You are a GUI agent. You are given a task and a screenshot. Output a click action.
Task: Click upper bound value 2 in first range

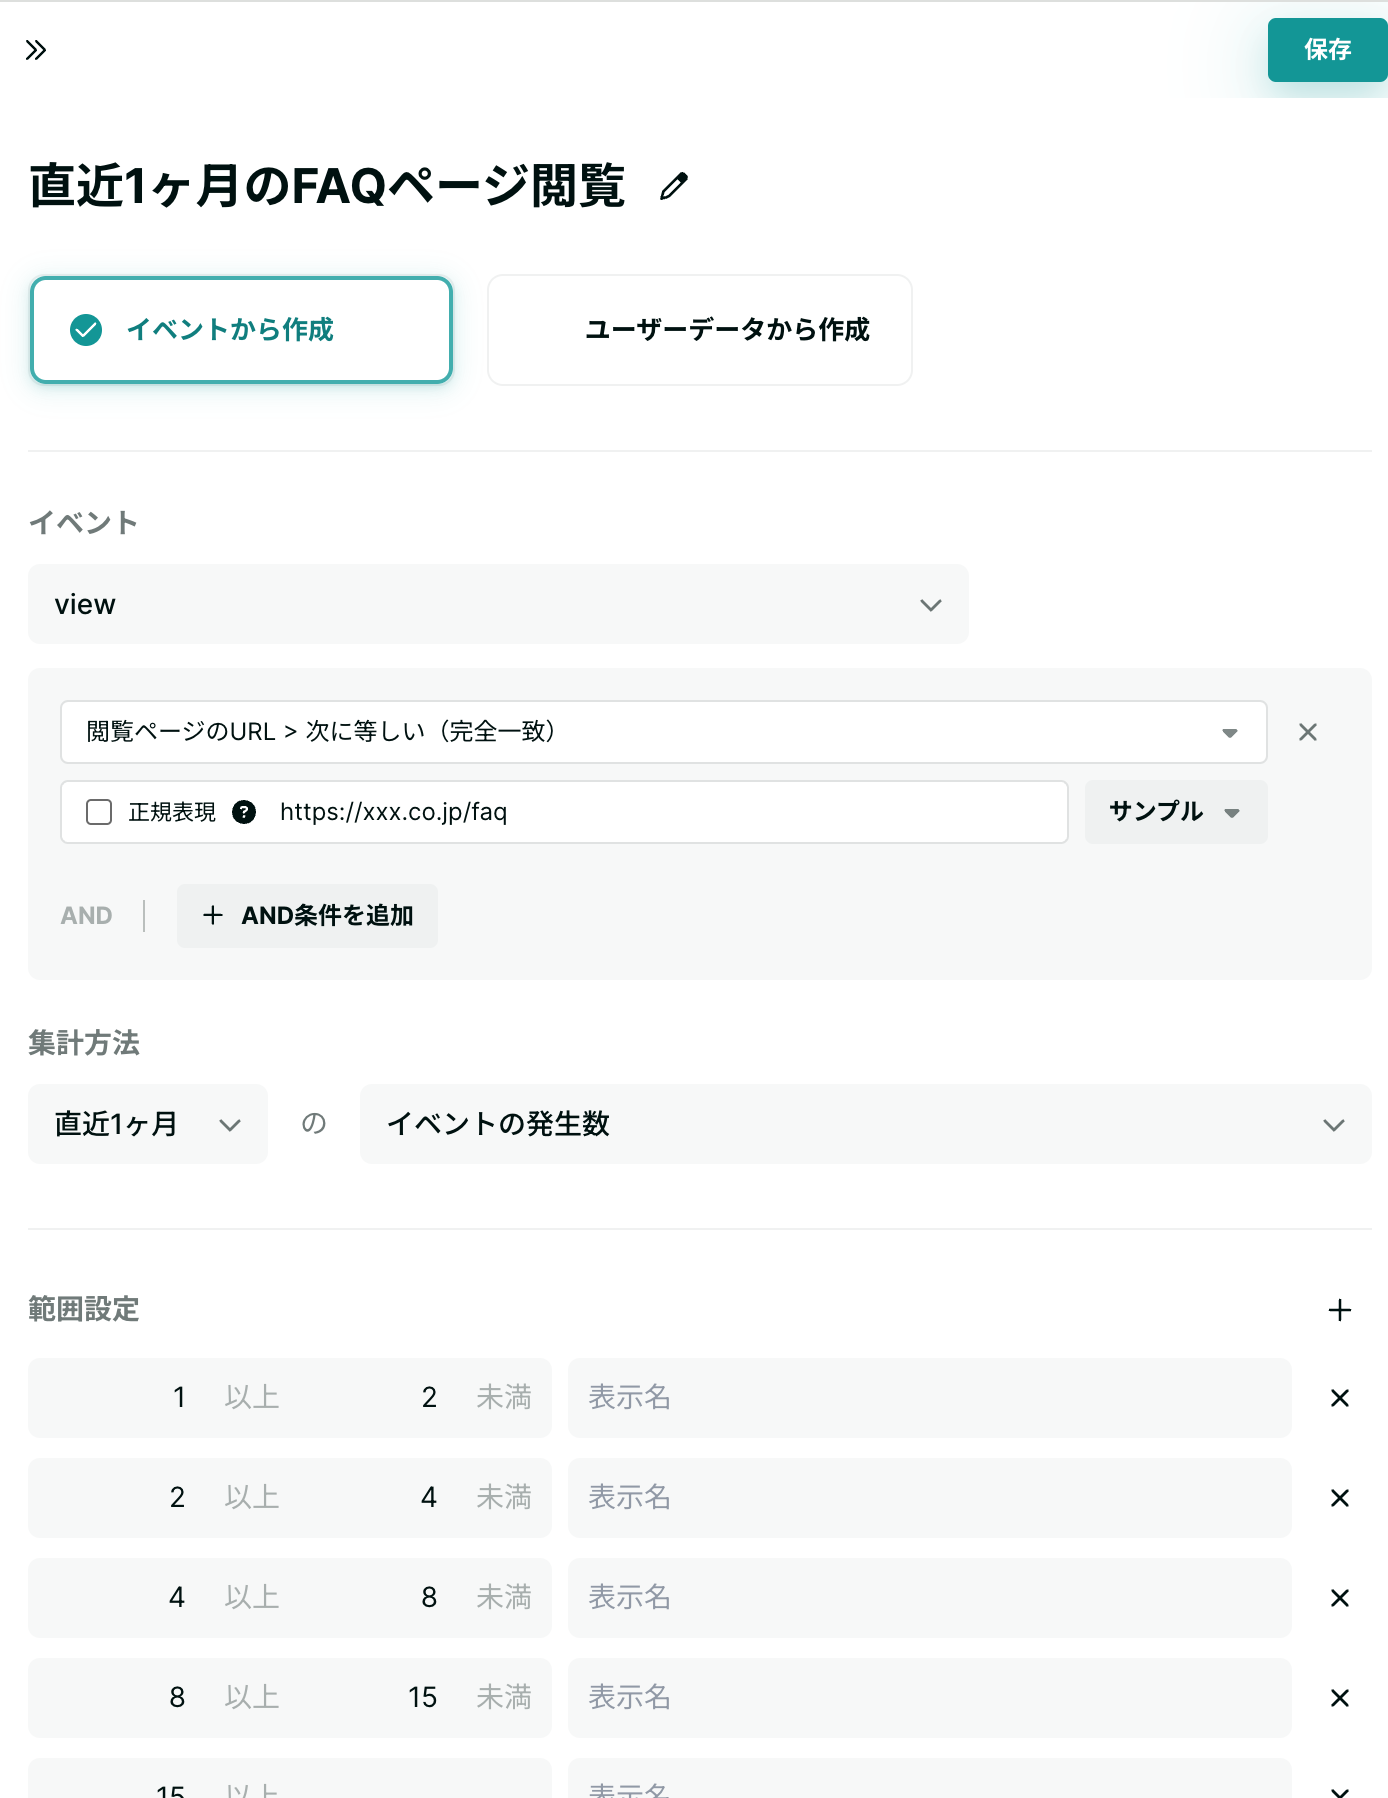point(429,1398)
